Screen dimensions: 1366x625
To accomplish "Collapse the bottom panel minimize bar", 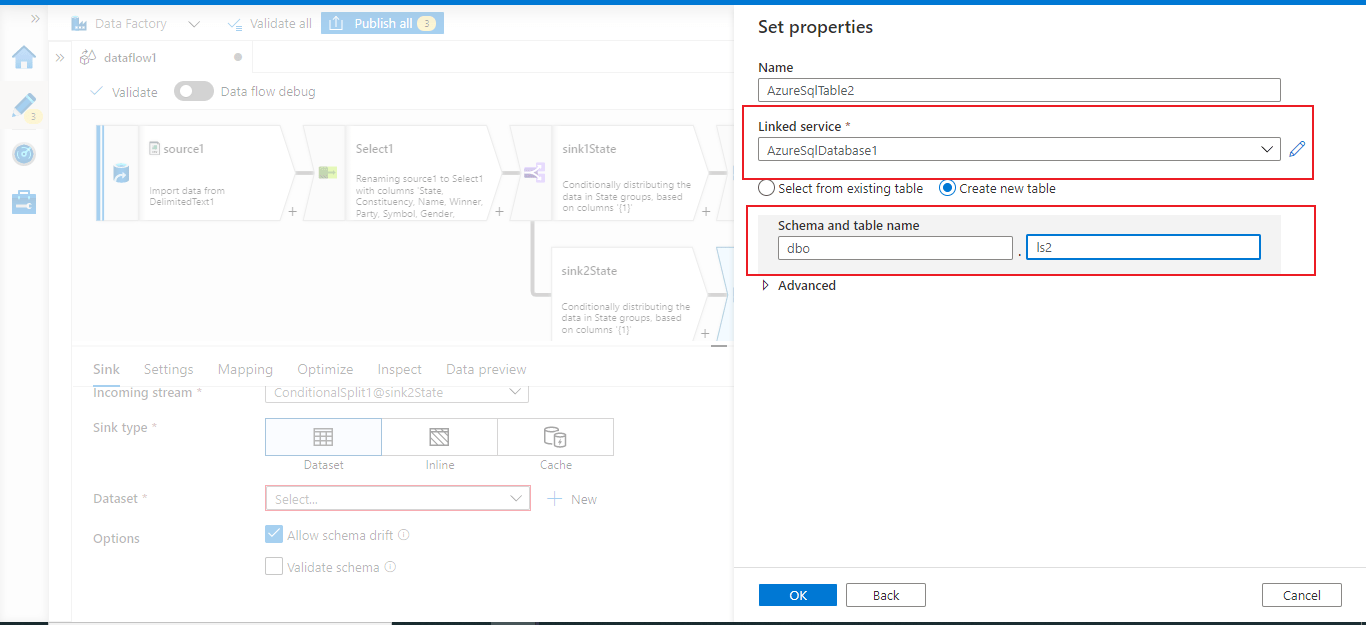I will [x=719, y=346].
